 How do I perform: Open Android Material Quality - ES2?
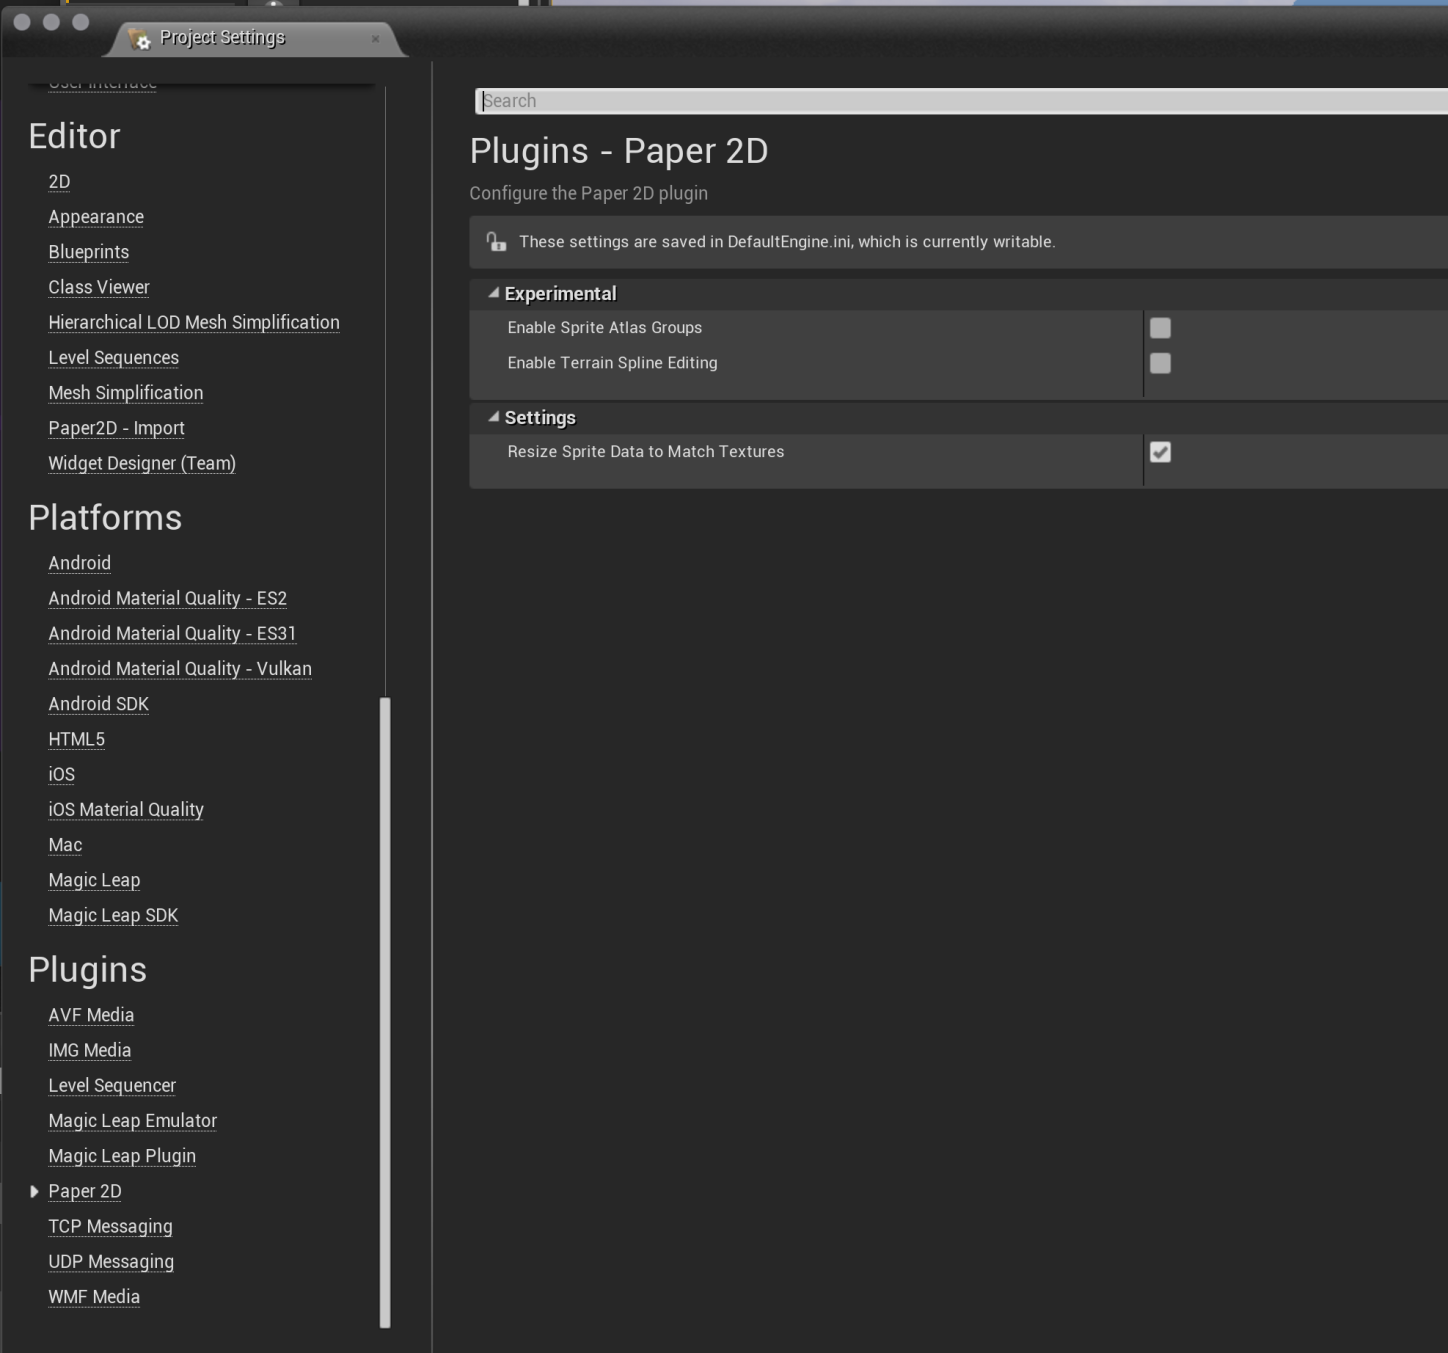(x=168, y=598)
